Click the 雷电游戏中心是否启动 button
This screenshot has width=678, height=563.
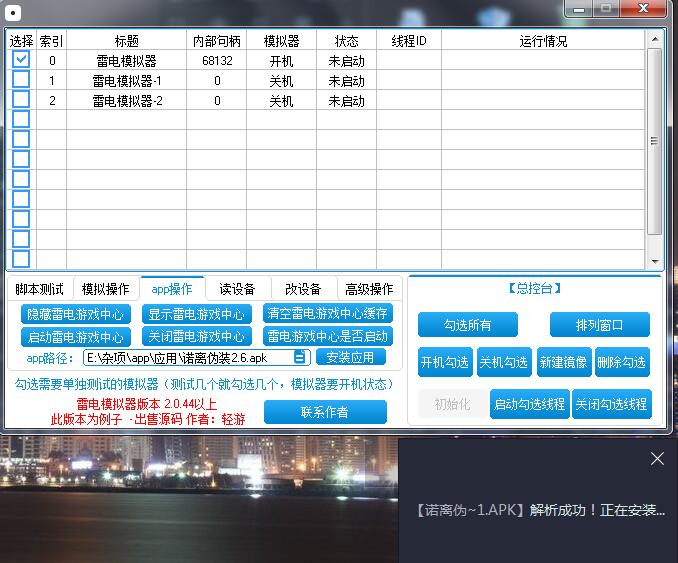tap(327, 336)
